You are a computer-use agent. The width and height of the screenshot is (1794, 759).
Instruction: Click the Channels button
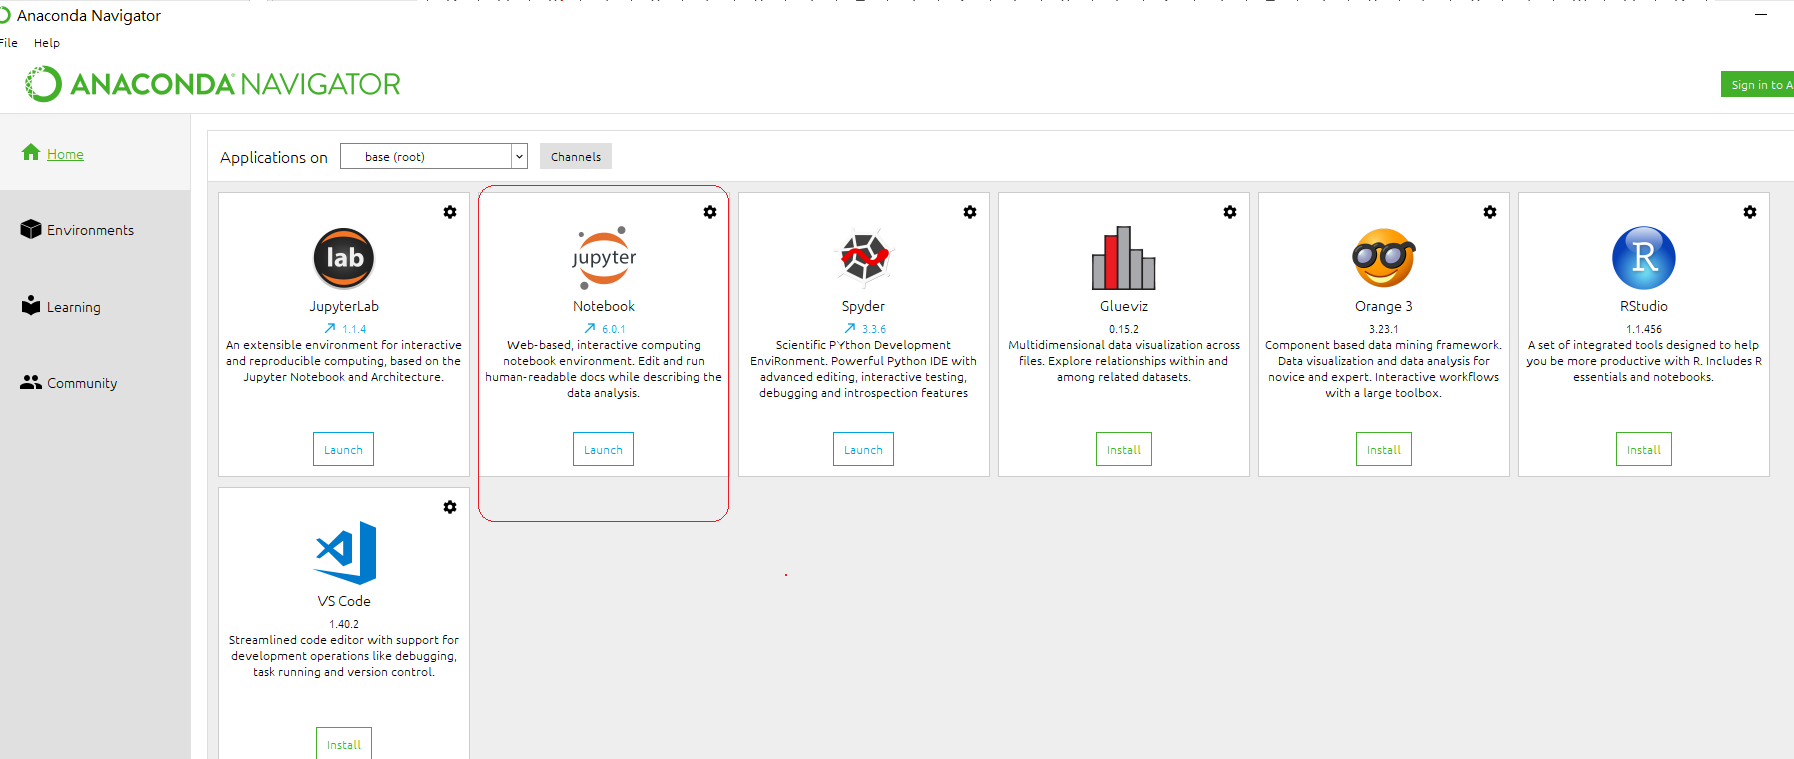click(x=576, y=156)
